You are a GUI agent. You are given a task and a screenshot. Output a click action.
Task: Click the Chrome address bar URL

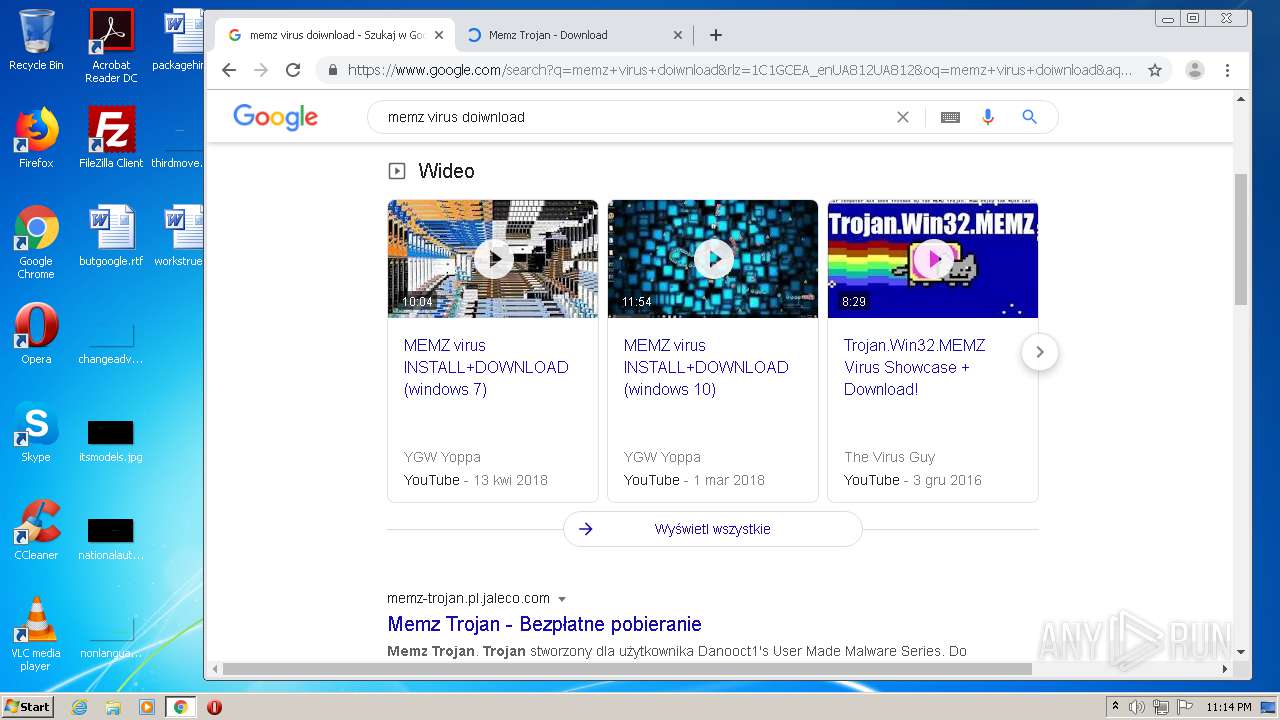coord(740,70)
